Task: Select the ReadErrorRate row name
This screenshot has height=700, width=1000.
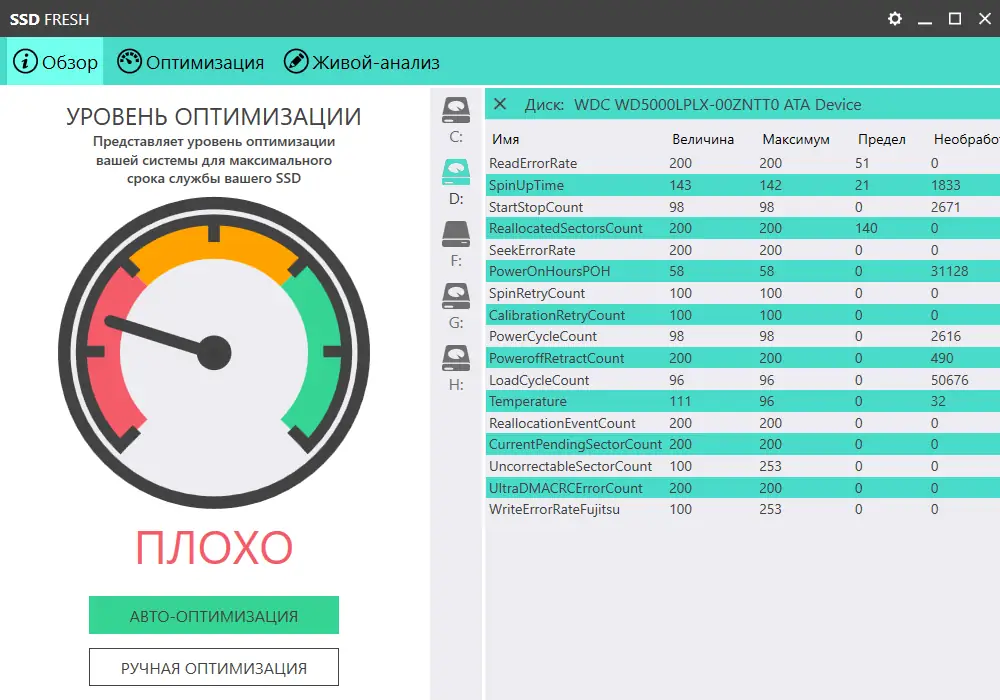Action: pyautogui.click(x=533, y=163)
